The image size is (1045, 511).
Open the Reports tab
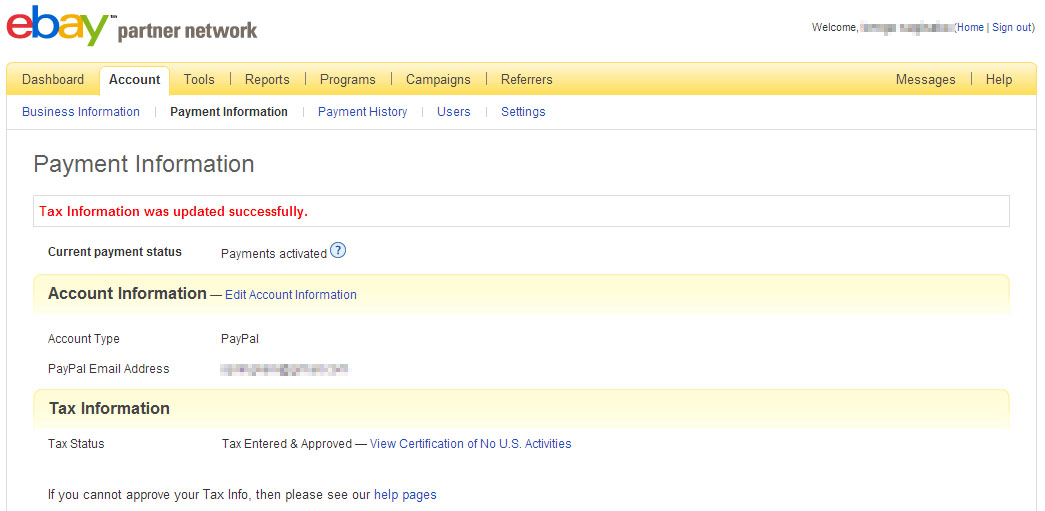pos(267,80)
